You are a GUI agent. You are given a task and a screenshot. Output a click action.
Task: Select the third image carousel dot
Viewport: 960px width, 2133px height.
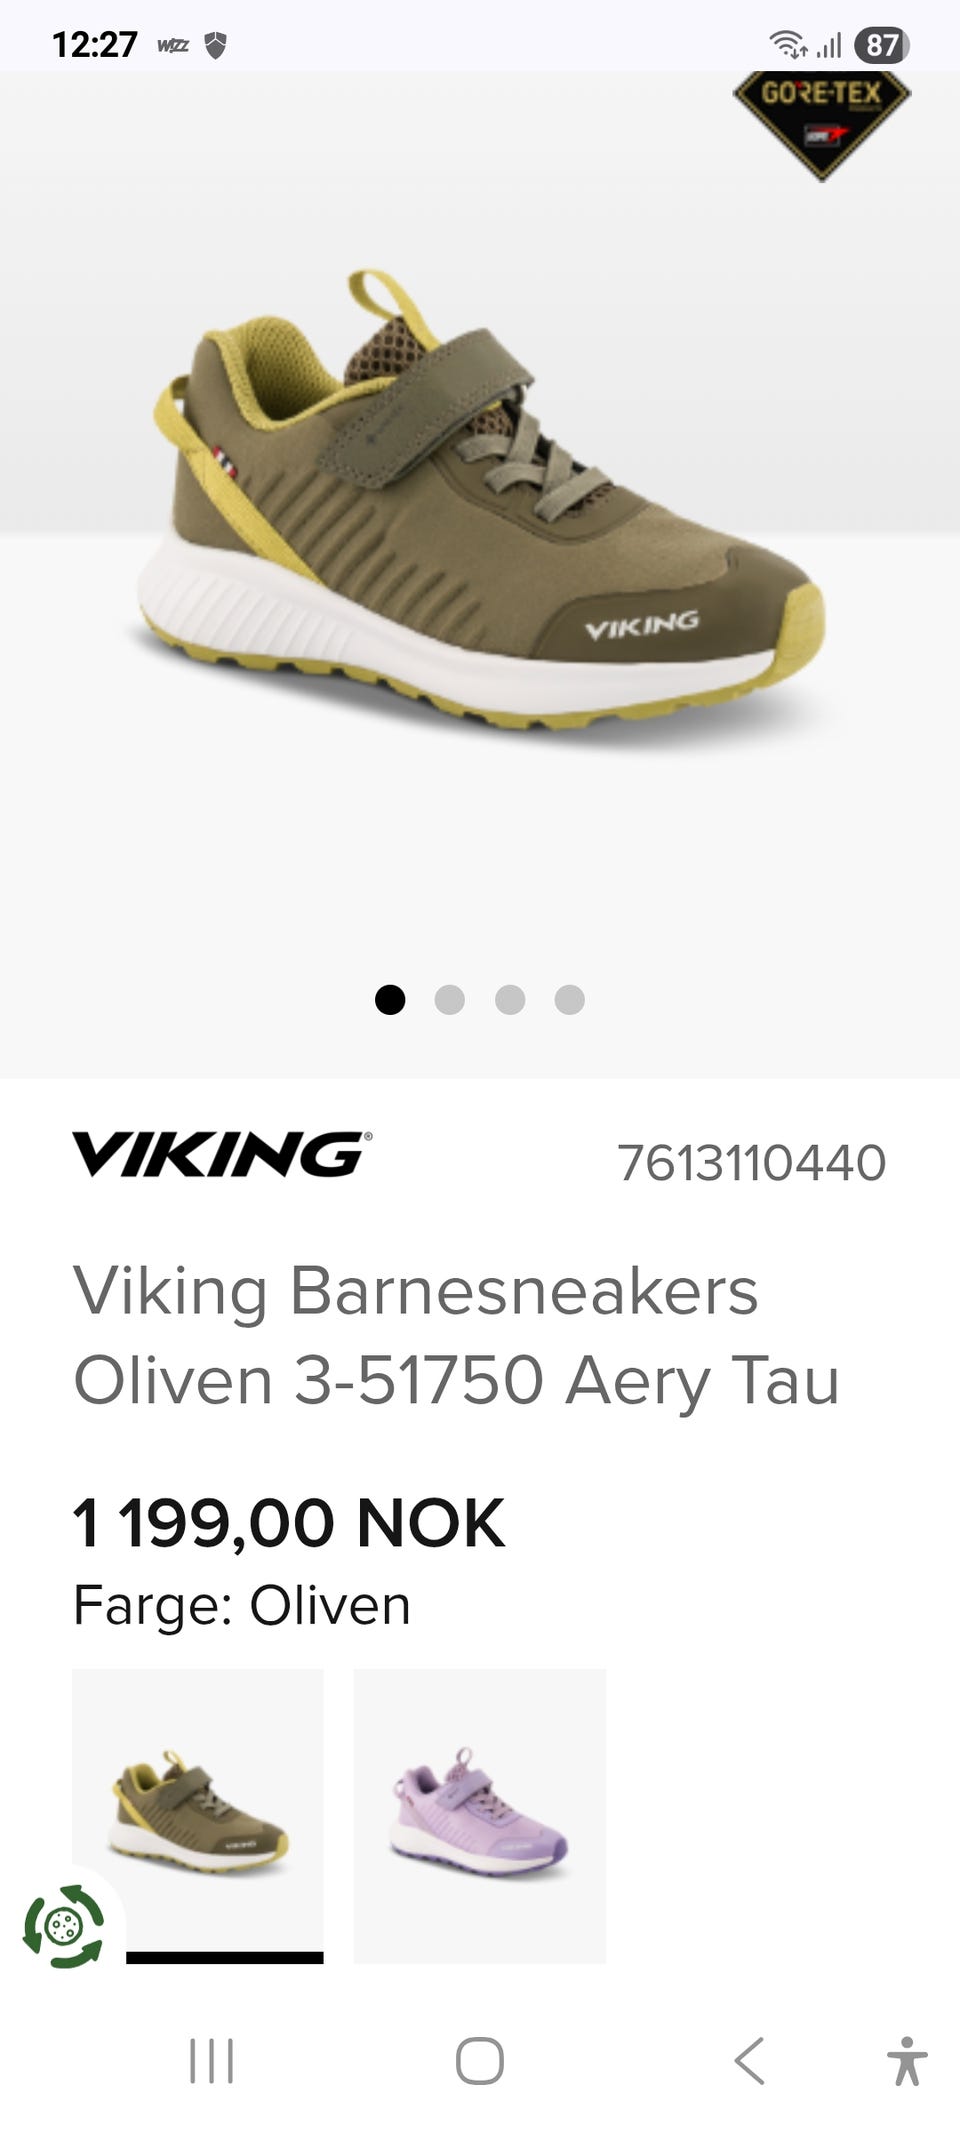click(510, 999)
